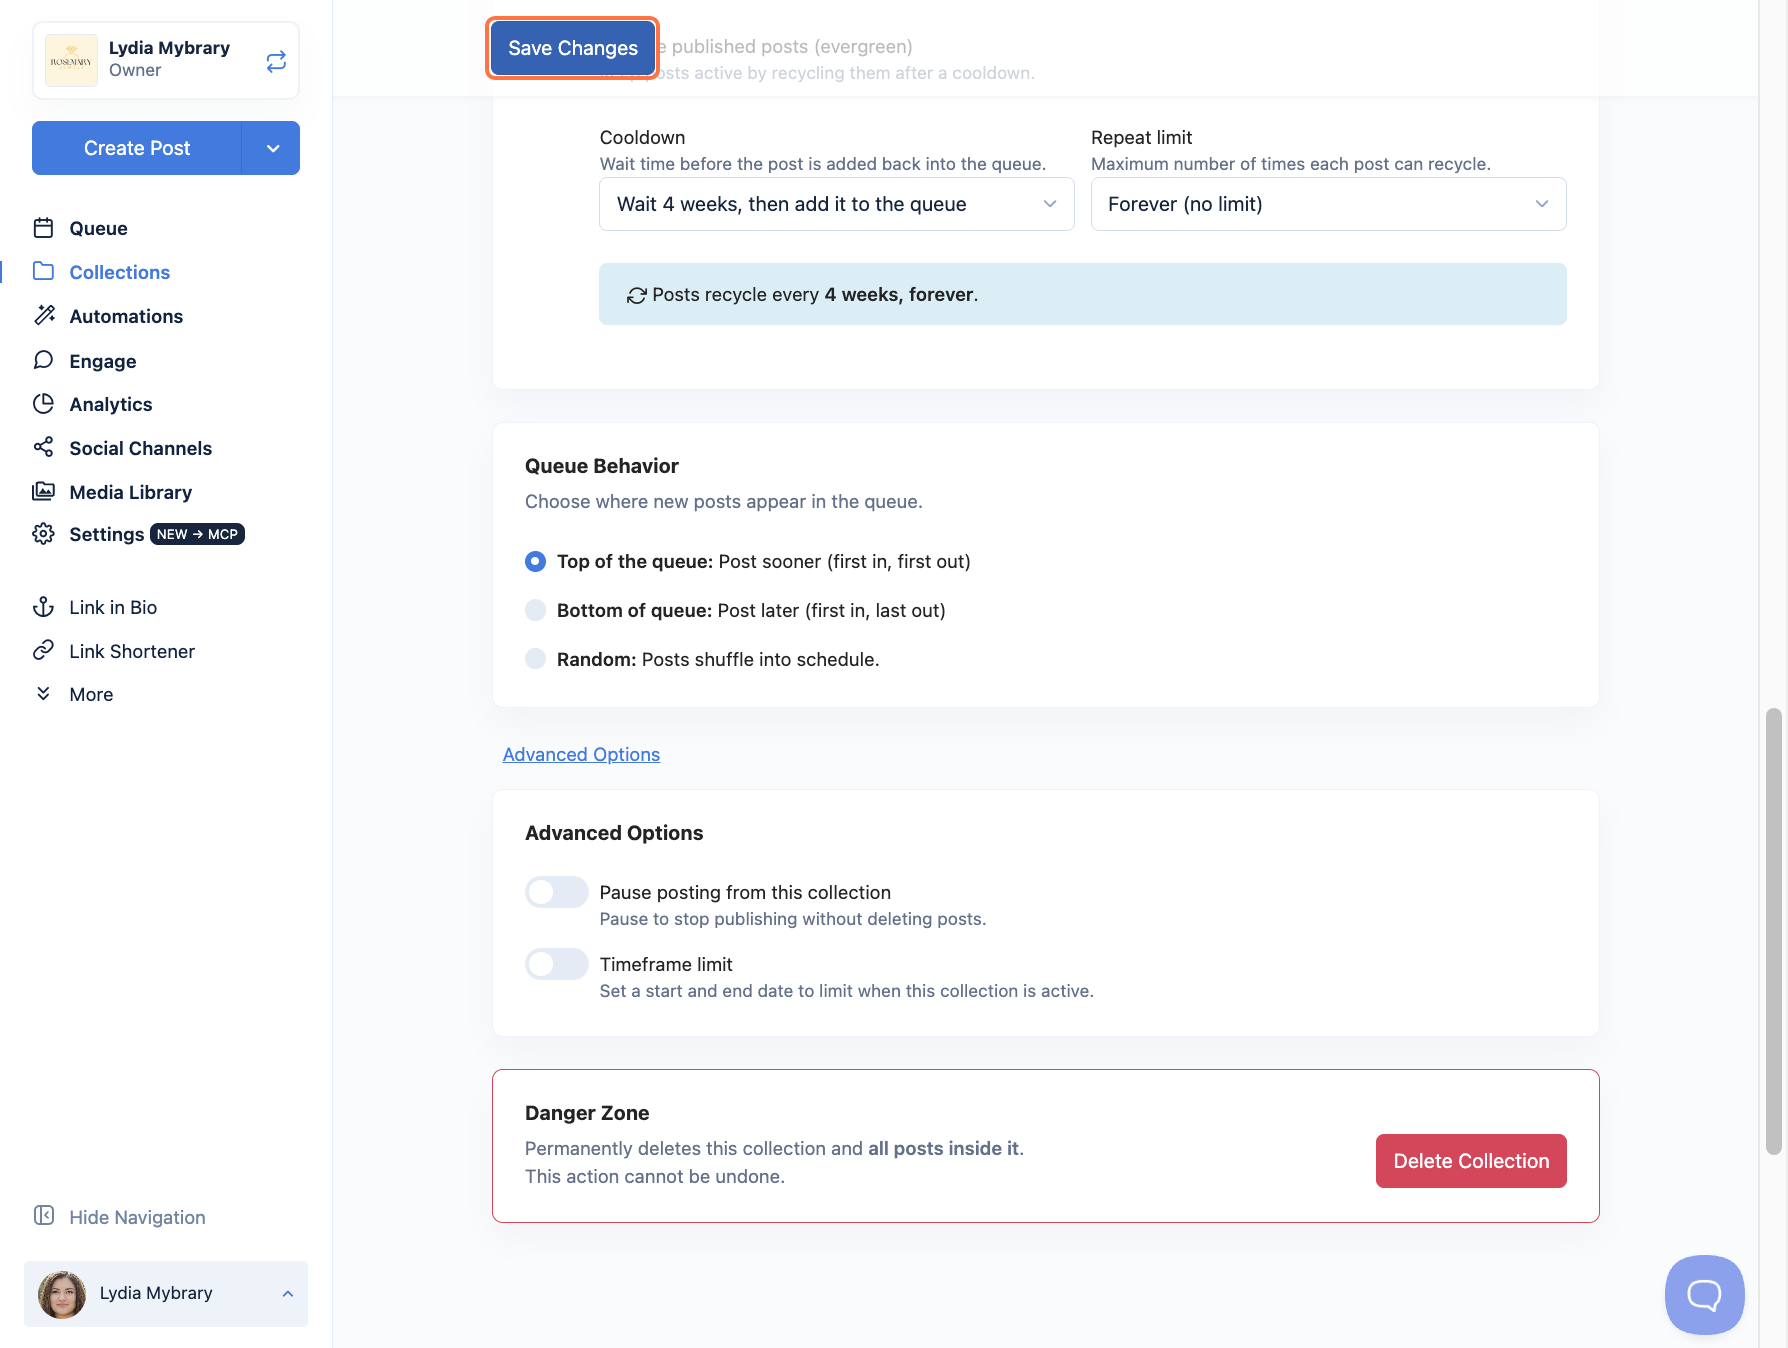Click the Link in Bio anchor icon
The width and height of the screenshot is (1788, 1348).
(43, 607)
